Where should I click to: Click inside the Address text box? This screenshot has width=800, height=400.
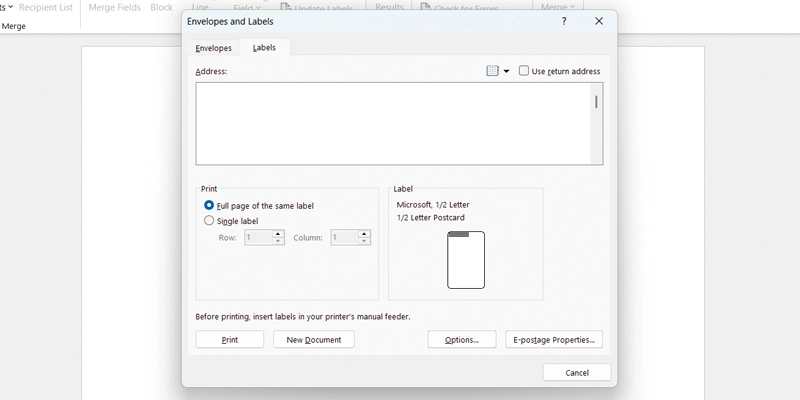coord(390,123)
